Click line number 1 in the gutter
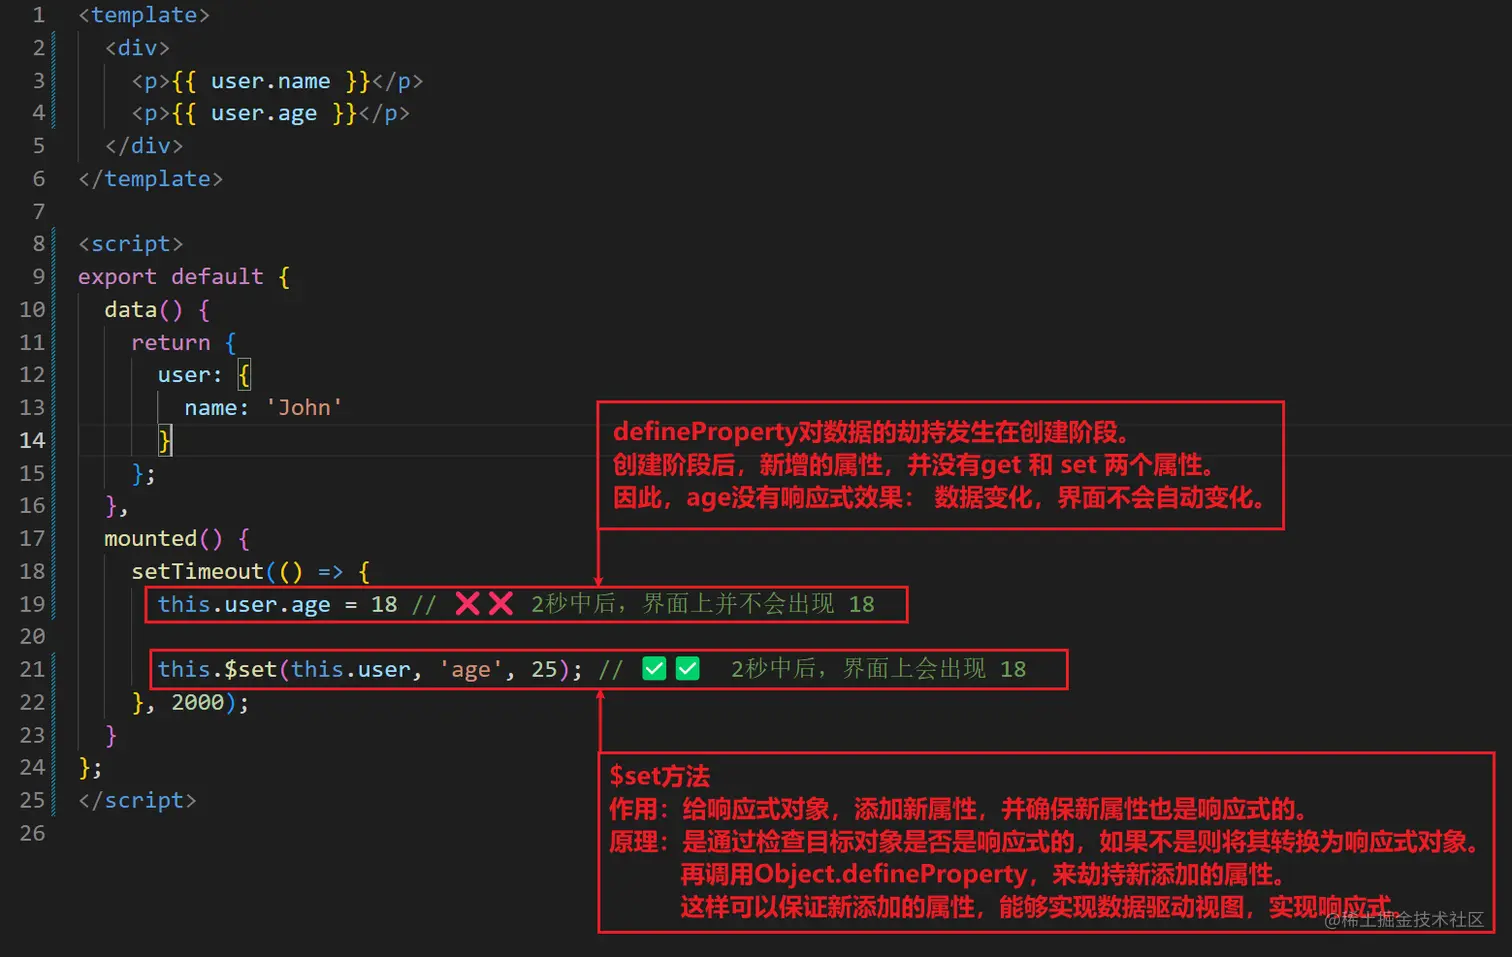 coord(38,15)
